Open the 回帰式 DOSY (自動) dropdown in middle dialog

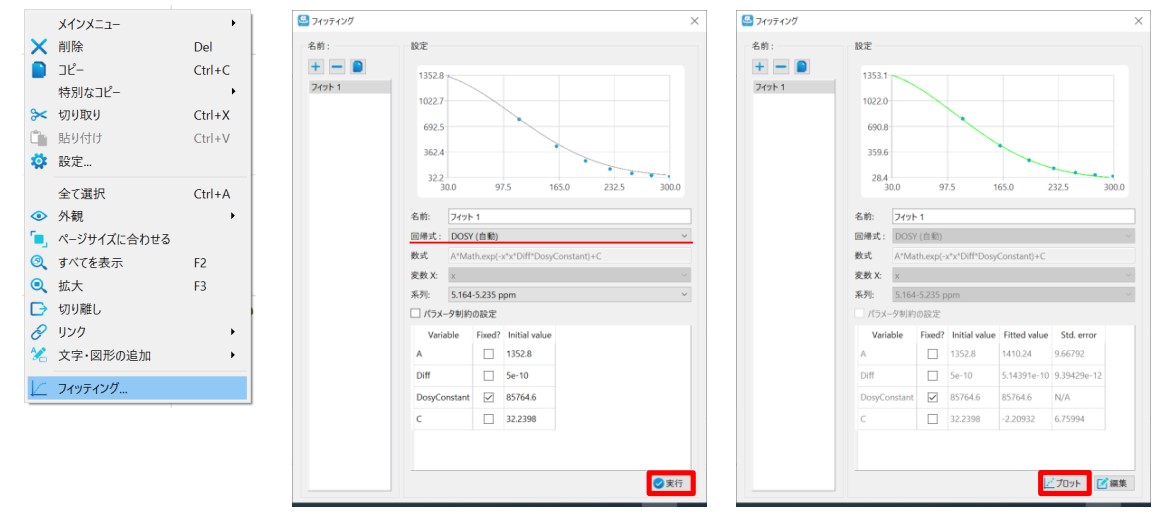[569, 235]
